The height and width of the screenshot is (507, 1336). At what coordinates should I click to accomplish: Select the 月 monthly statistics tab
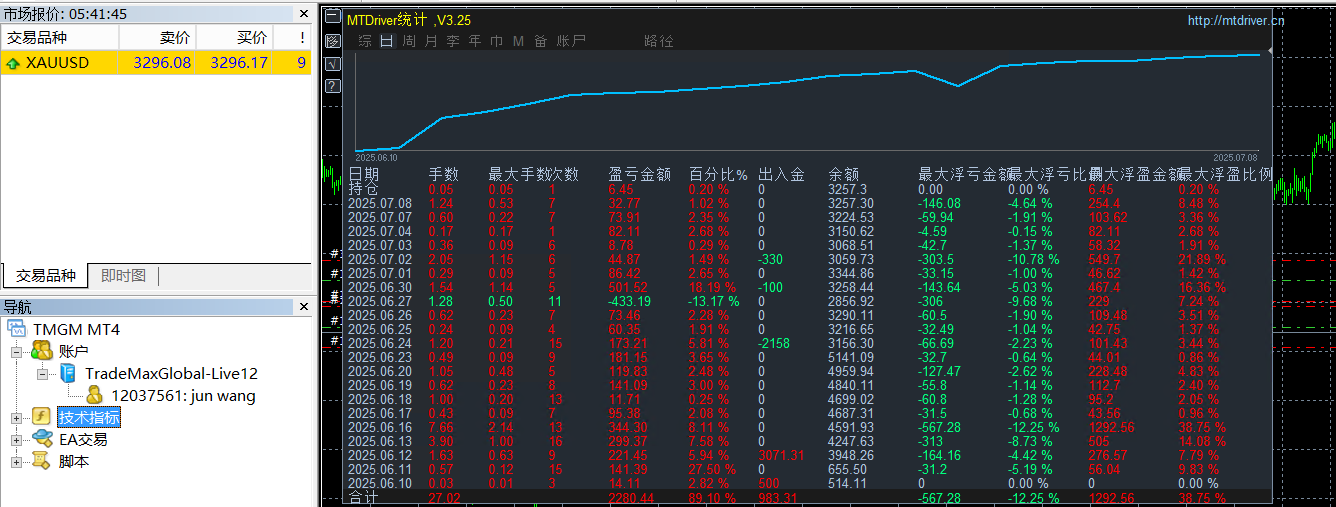tap(431, 41)
